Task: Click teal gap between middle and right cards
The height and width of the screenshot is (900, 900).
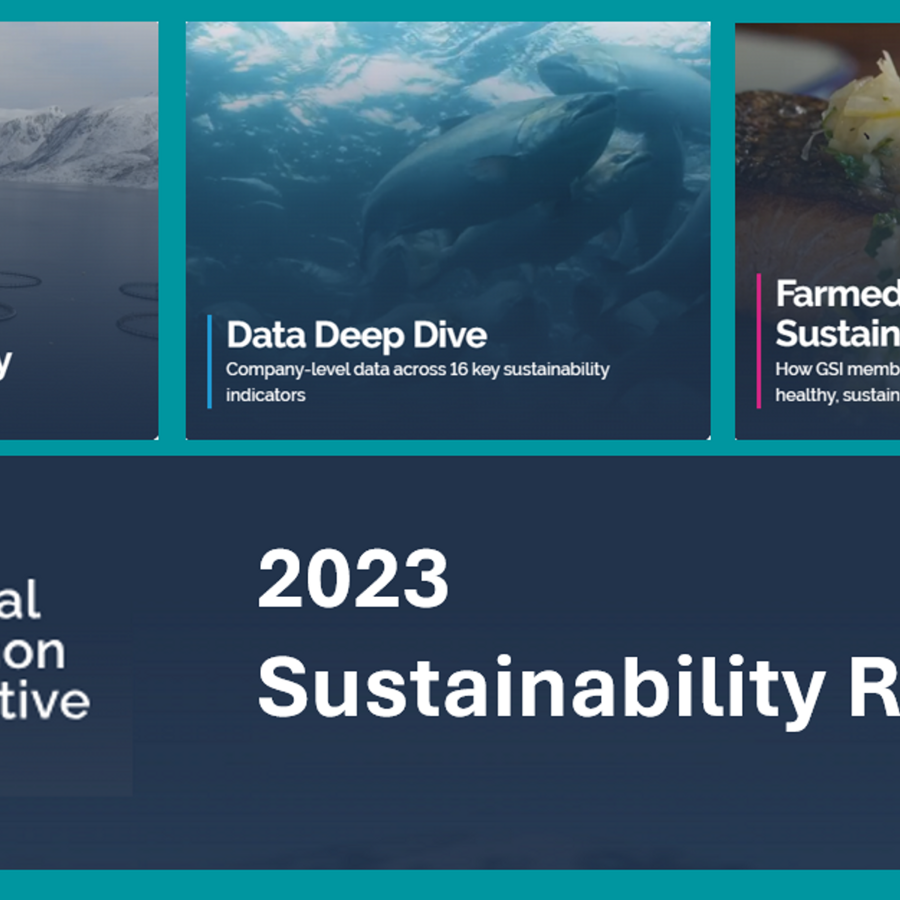Action: (x=723, y=230)
